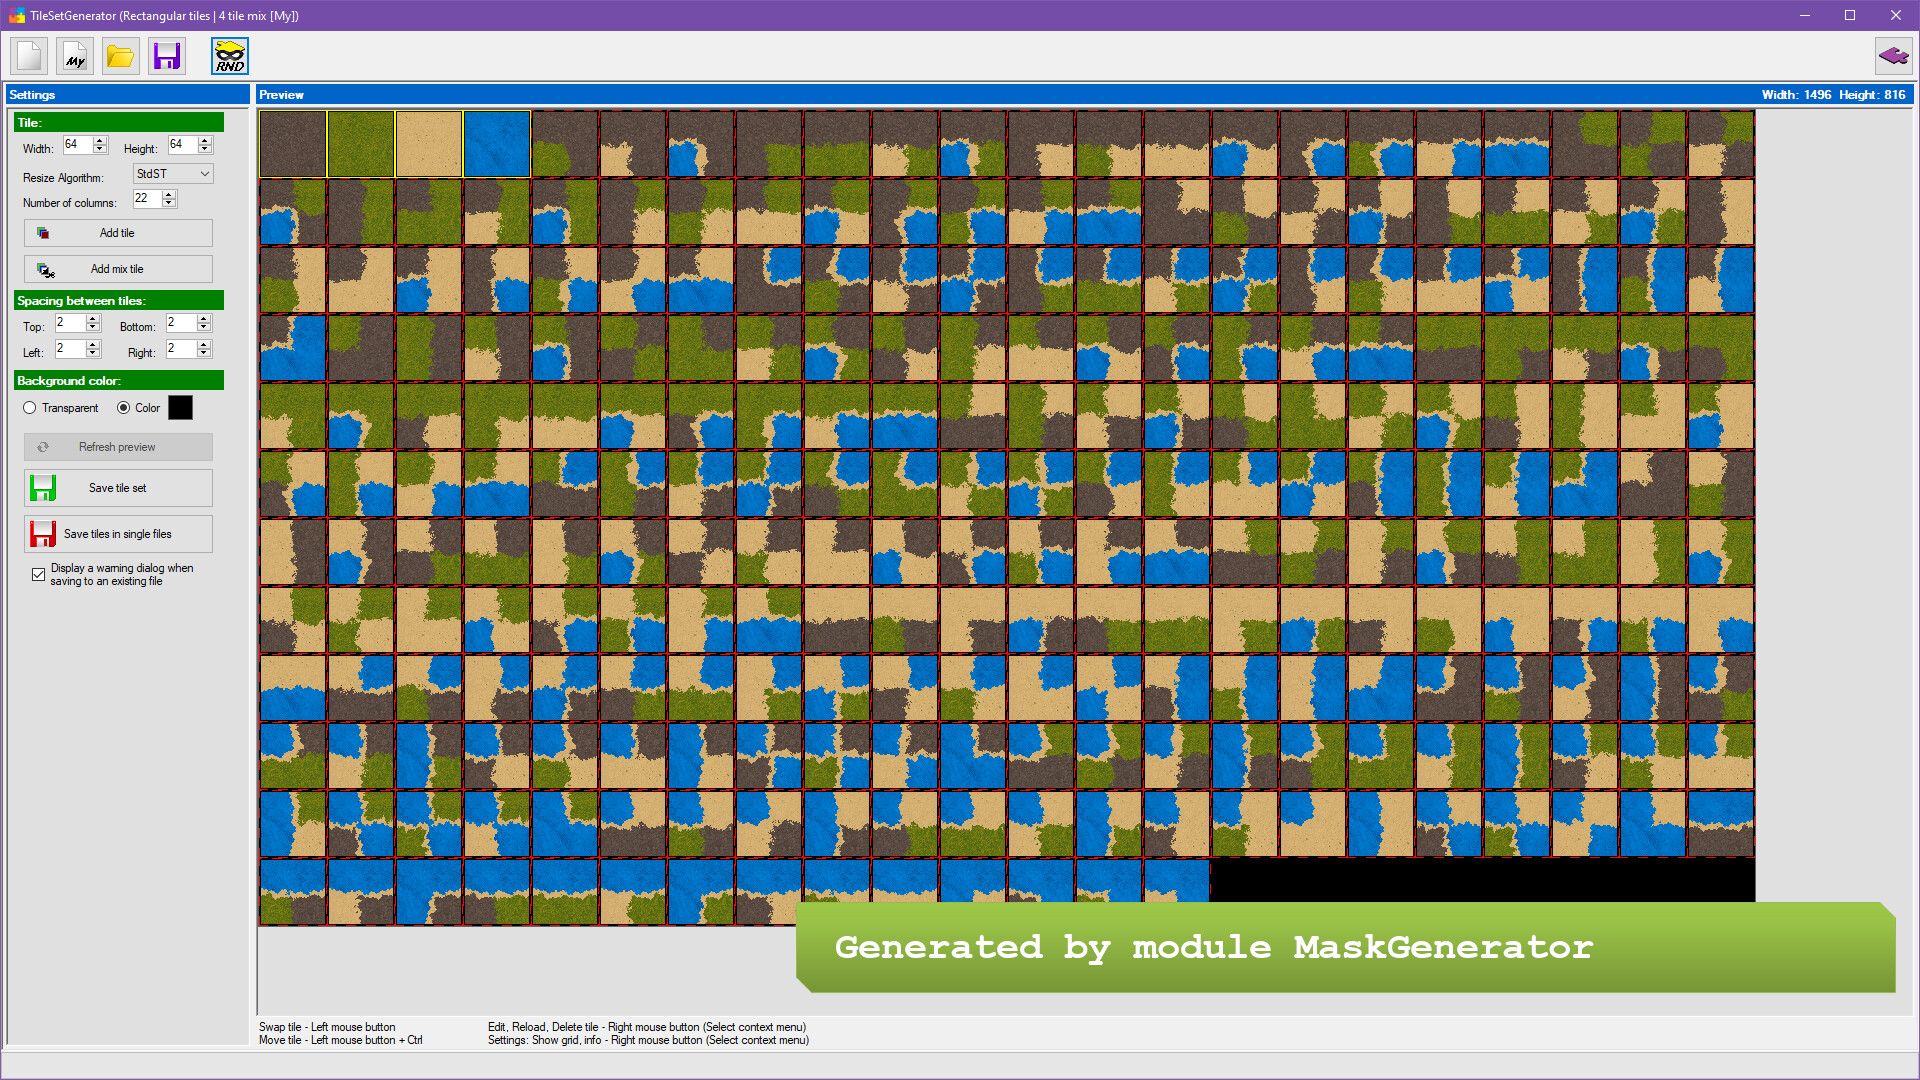This screenshot has width=1920, height=1080.
Task: Select the Transparent background radio button
Action: click(x=30, y=408)
